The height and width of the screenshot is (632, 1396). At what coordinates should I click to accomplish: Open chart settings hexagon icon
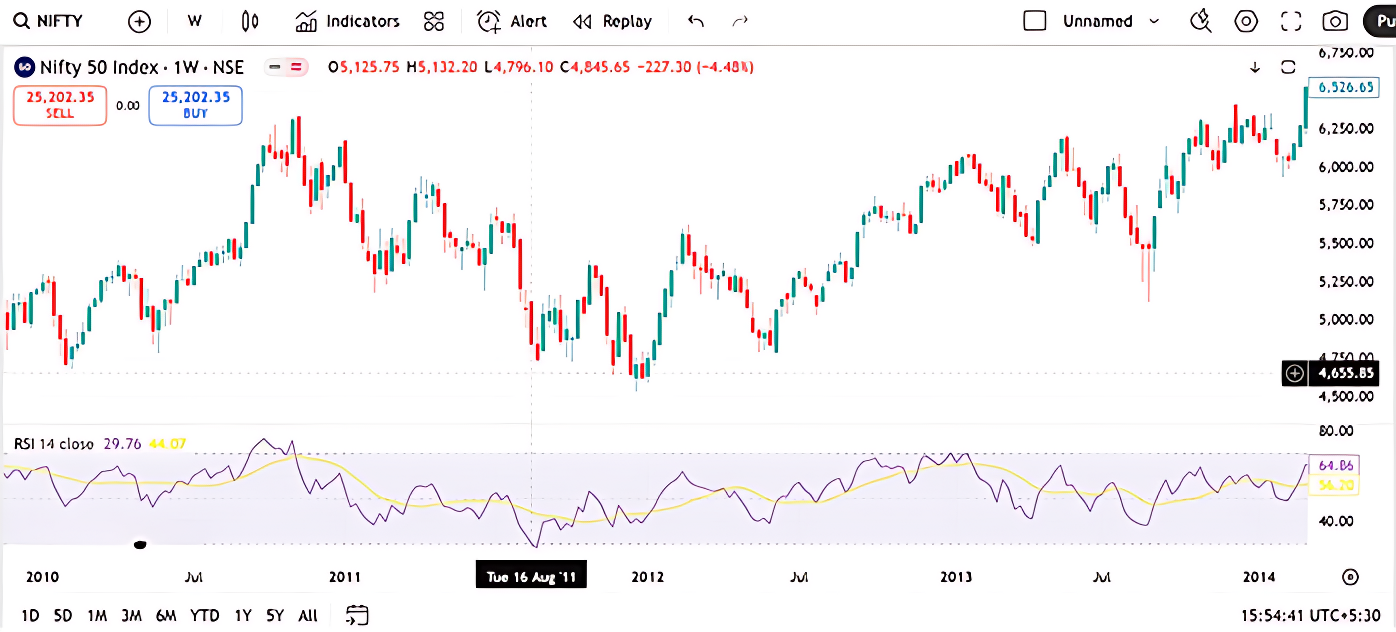(1246, 21)
